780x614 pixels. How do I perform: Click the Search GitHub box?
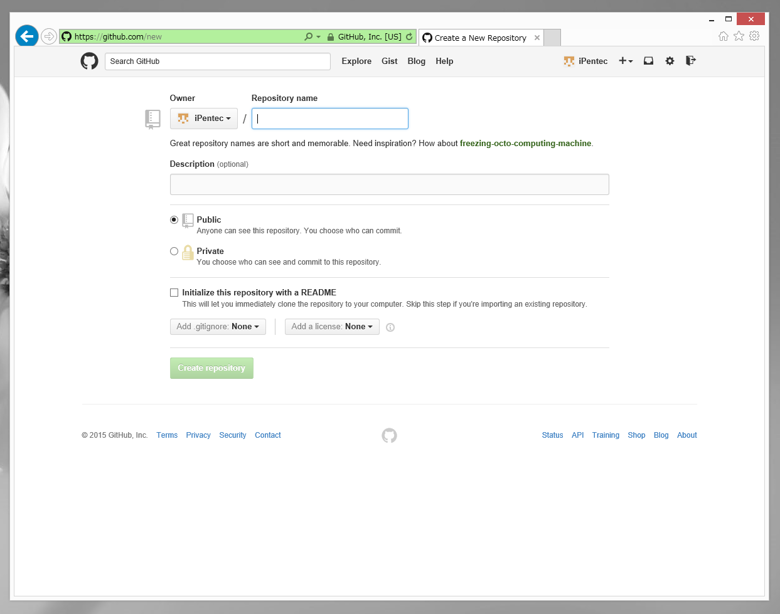tap(218, 61)
